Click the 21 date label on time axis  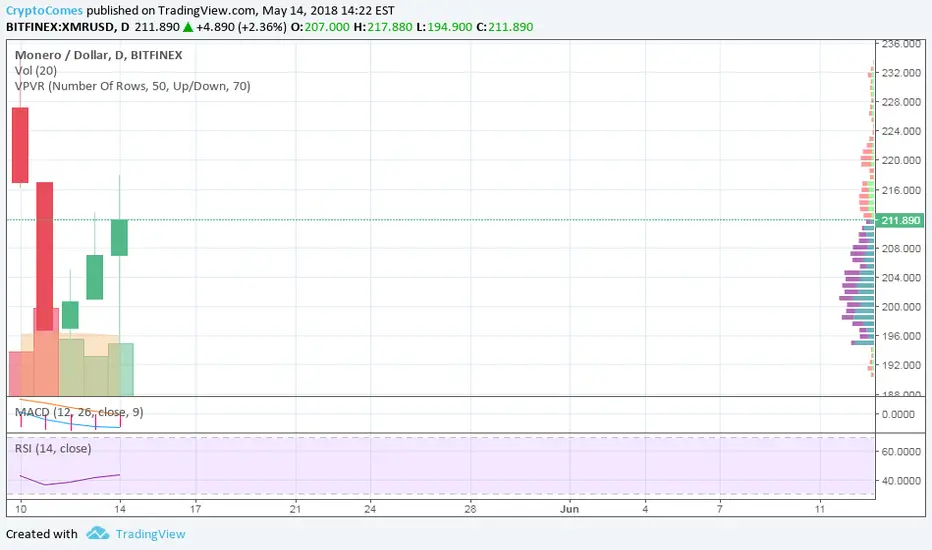click(295, 508)
